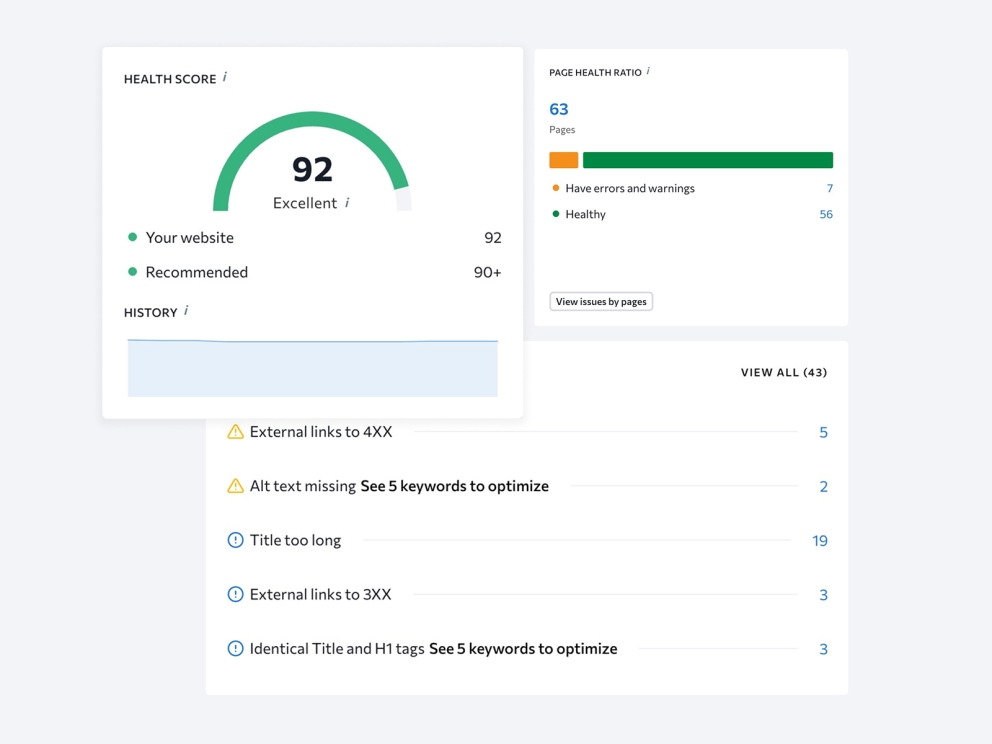Open the Title too long issue
The width and height of the screenshot is (992, 744).
(x=295, y=540)
